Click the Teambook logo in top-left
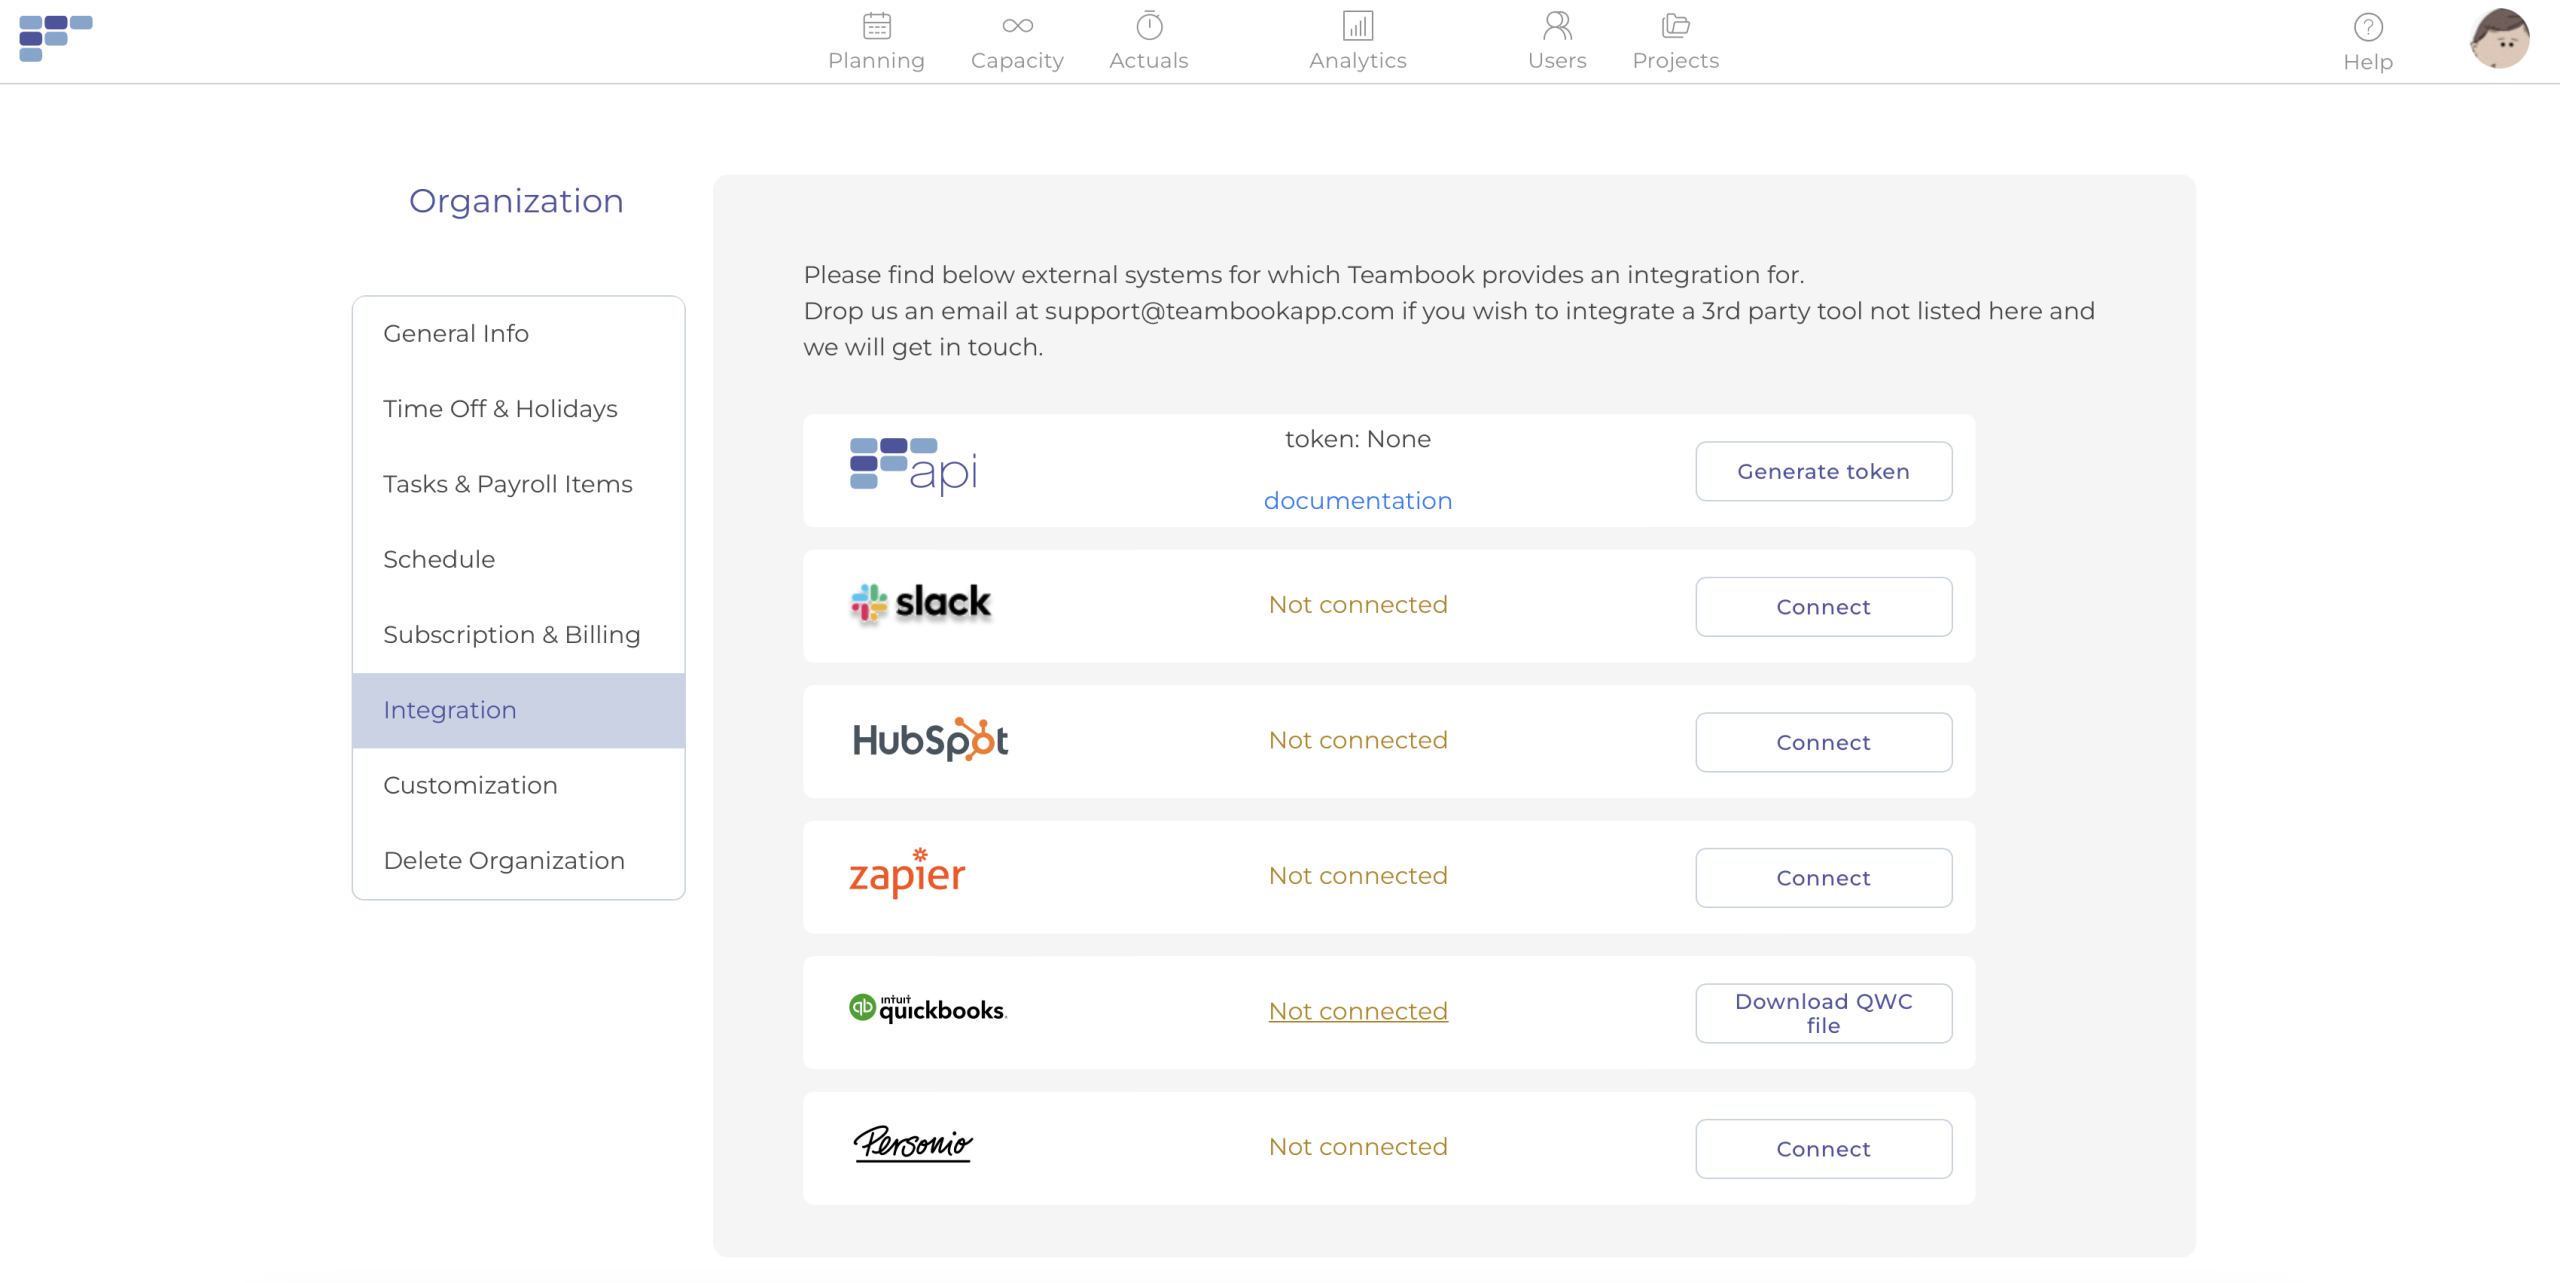2560x1283 pixels. point(56,38)
